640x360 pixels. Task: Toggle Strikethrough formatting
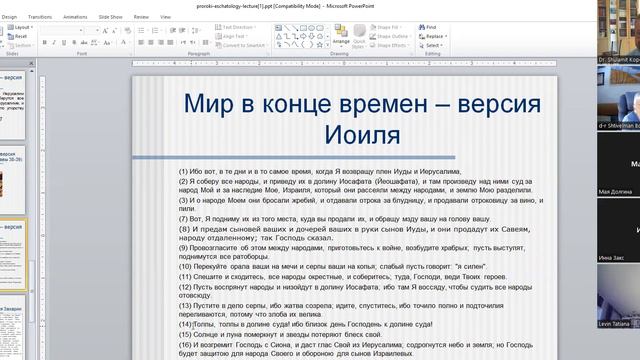point(84,42)
